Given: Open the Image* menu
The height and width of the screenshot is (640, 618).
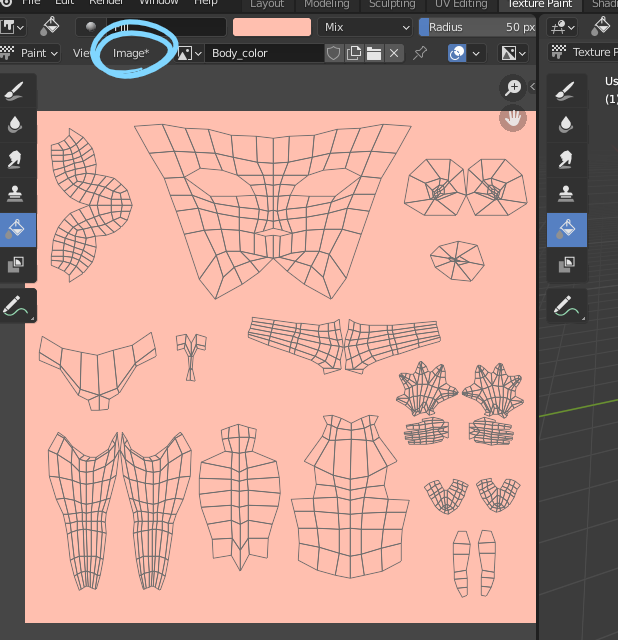Looking at the screenshot, I should pos(131,53).
